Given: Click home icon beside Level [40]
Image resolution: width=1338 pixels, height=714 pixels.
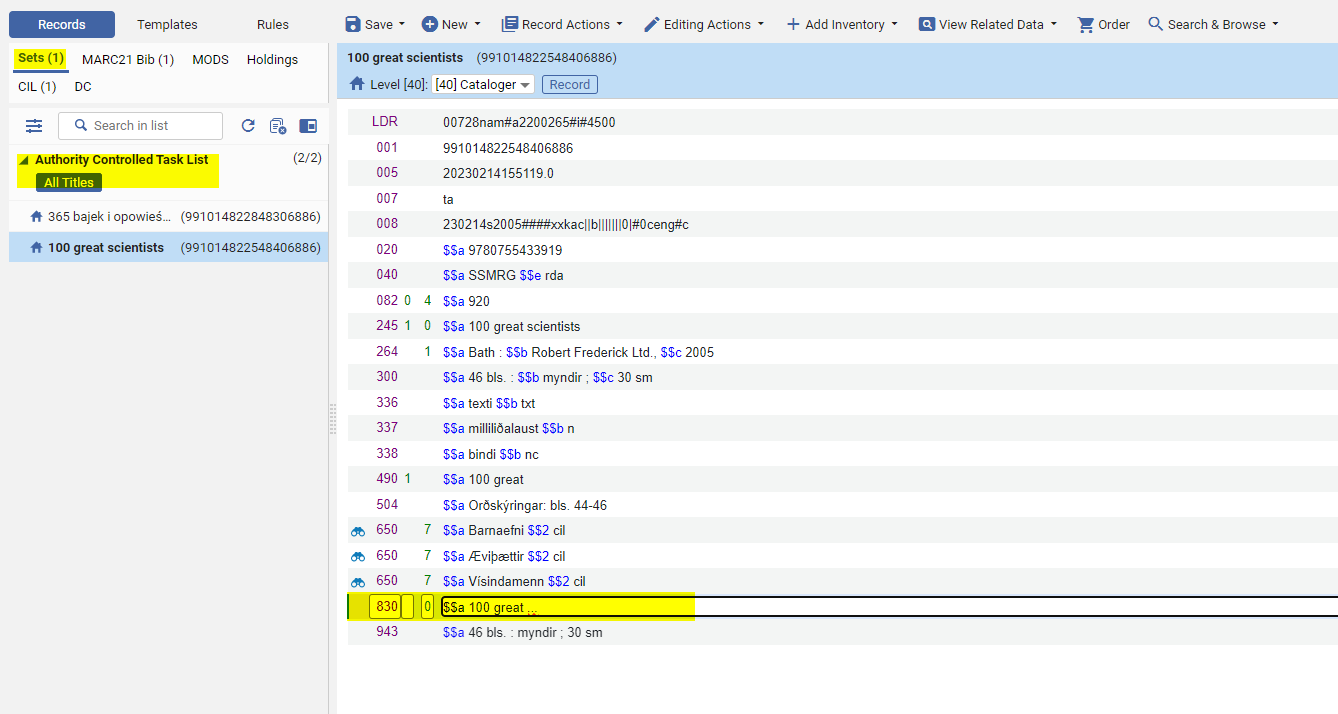Looking at the screenshot, I should coord(357,84).
